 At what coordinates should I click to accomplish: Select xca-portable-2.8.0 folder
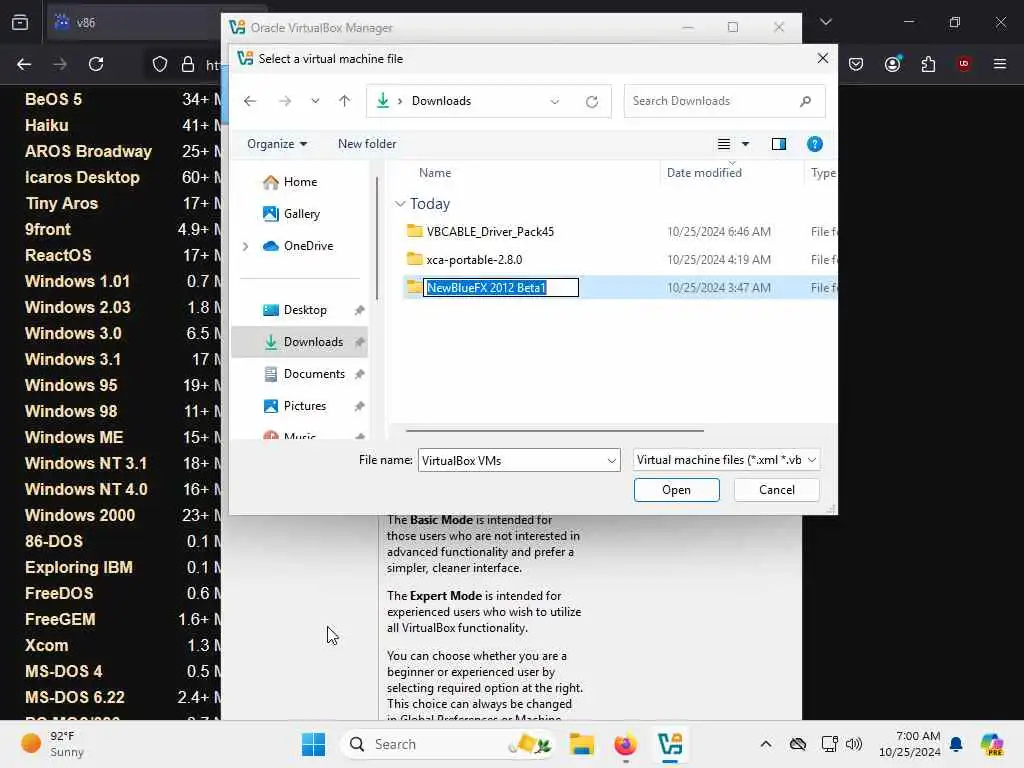[474, 259]
